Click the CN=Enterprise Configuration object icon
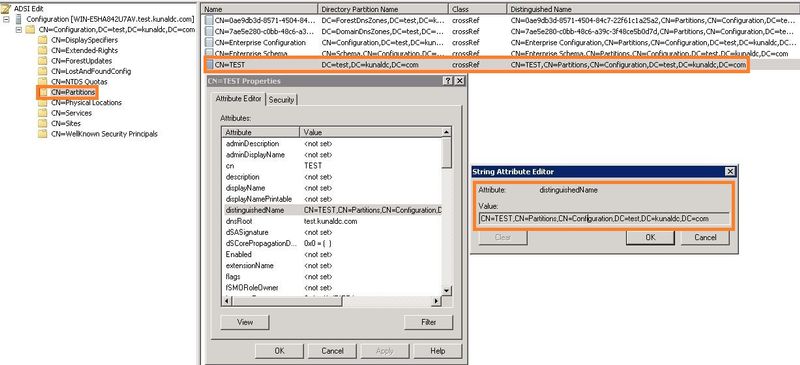Image resolution: width=800 pixels, height=365 pixels. click(209, 42)
